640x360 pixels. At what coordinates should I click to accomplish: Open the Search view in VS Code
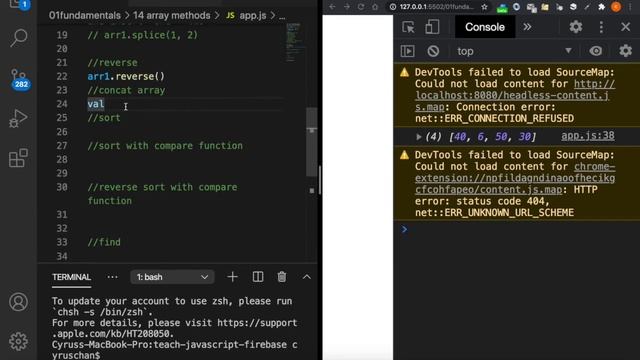click(18, 38)
